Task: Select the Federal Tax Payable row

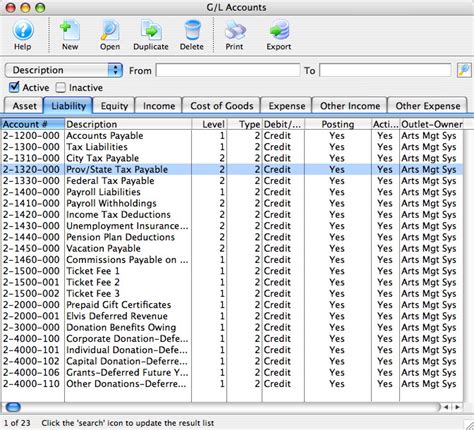Action: tap(232, 181)
